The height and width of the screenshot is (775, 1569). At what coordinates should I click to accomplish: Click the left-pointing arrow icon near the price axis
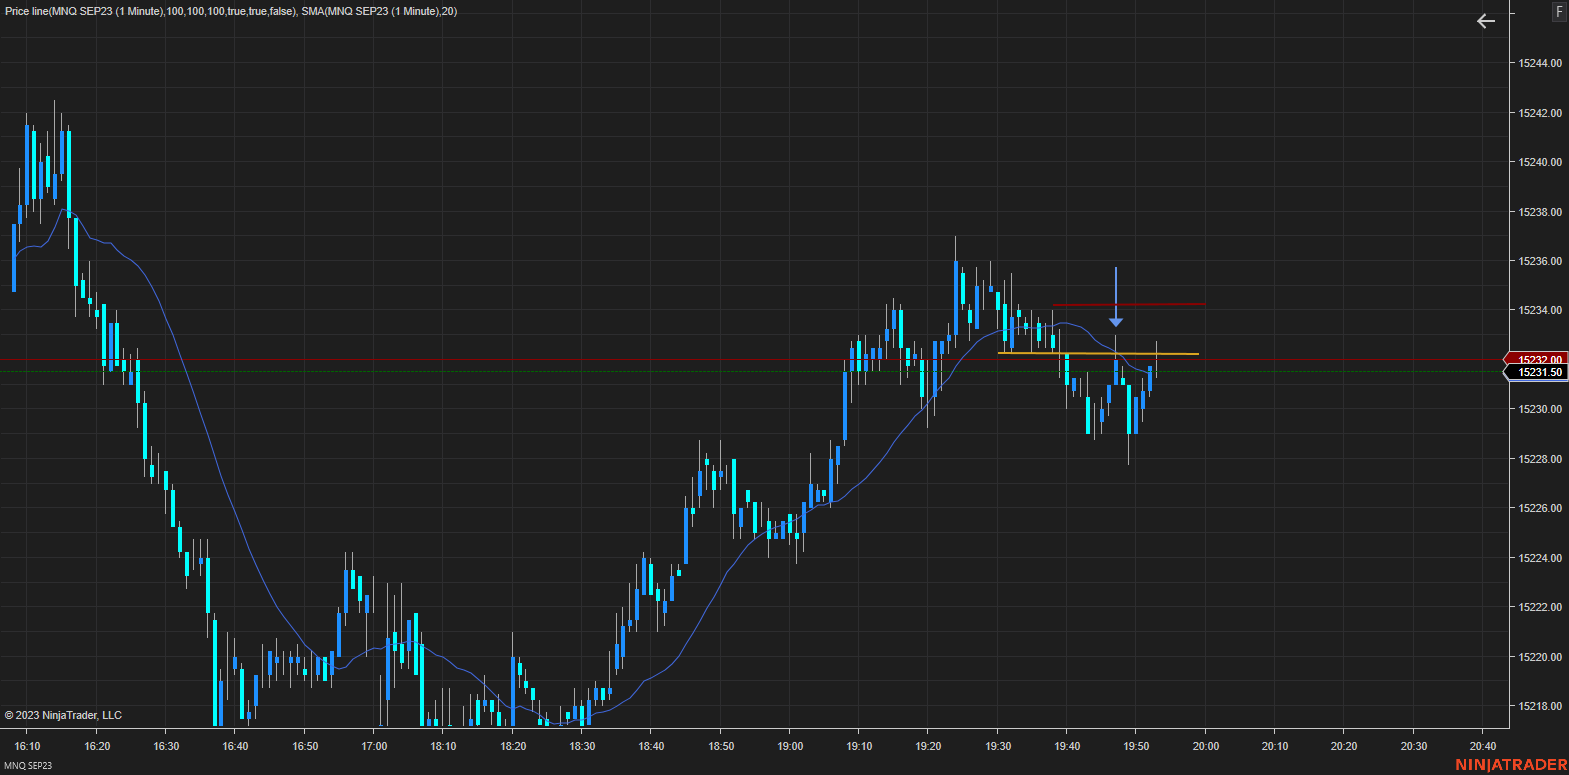(x=1486, y=21)
